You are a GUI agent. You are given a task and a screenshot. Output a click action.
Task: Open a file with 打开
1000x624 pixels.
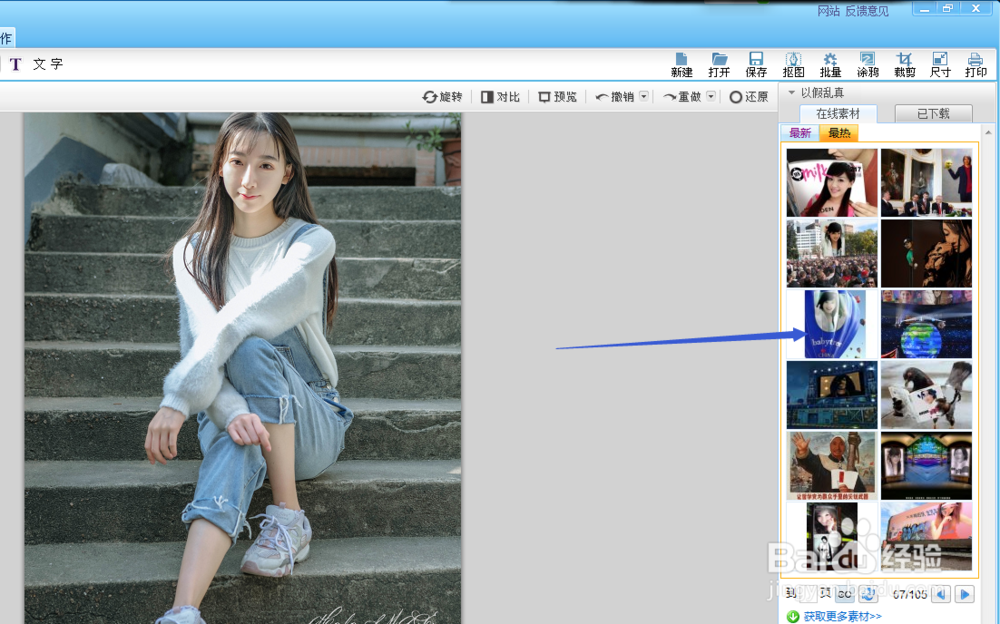(719, 65)
